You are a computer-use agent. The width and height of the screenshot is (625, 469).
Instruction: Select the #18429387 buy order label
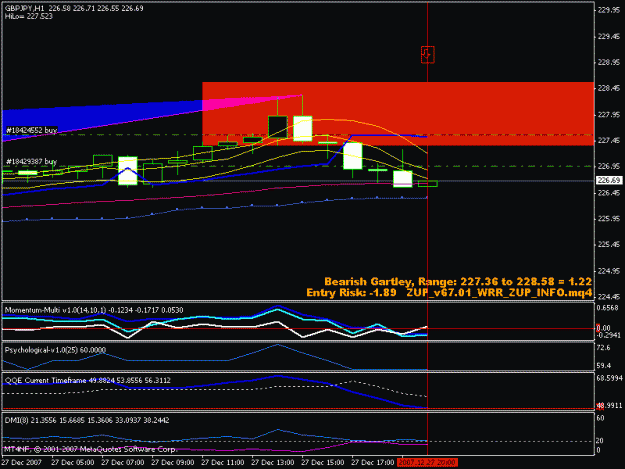click(31, 161)
